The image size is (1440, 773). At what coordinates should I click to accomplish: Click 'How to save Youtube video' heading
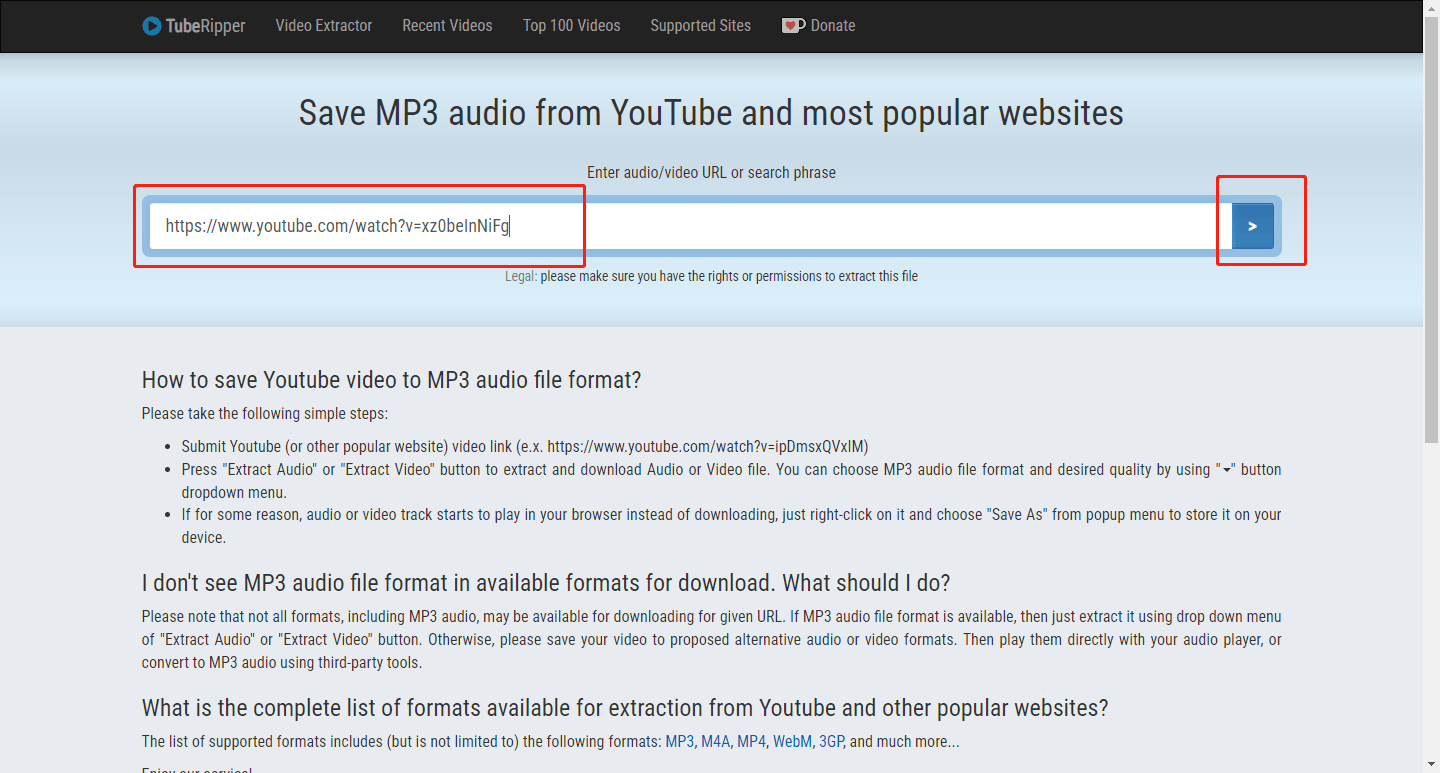[x=391, y=380]
